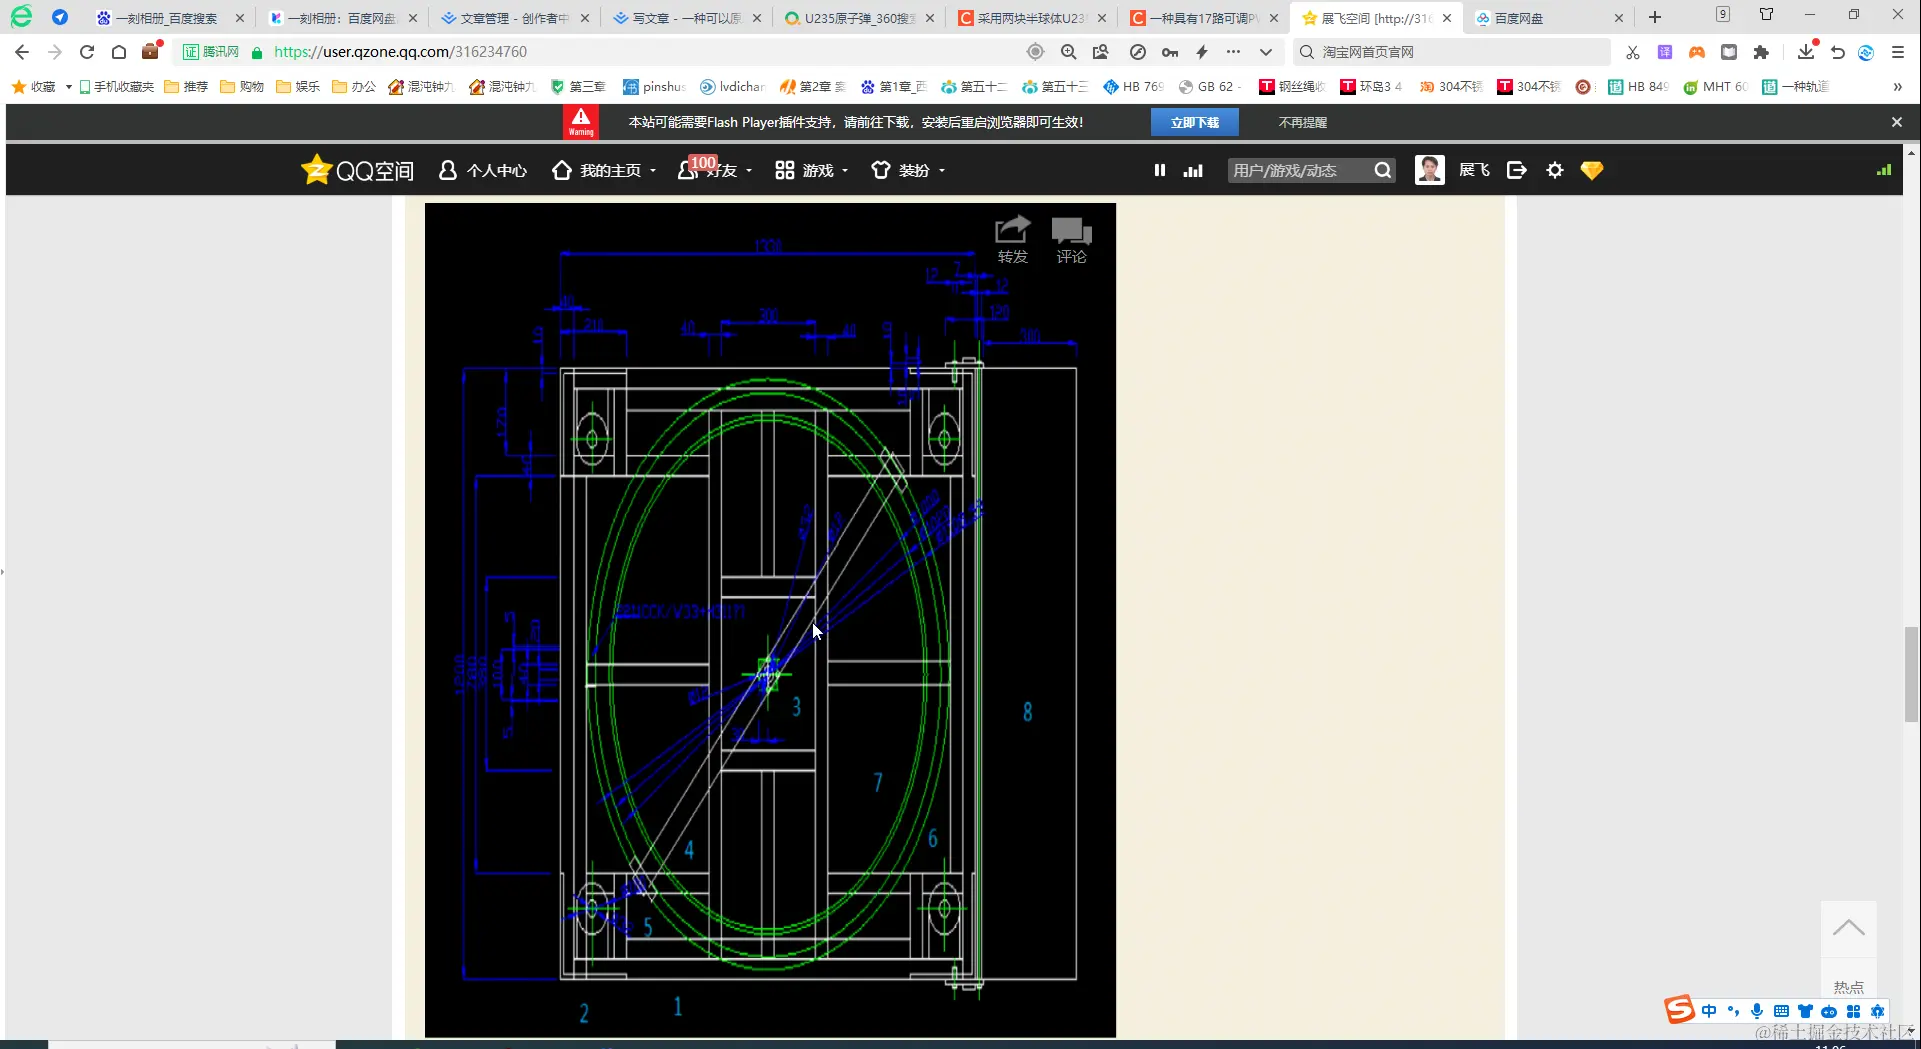Show more bookmarks via the overflow chevron
This screenshot has height=1049, width=1921.
[1897, 87]
